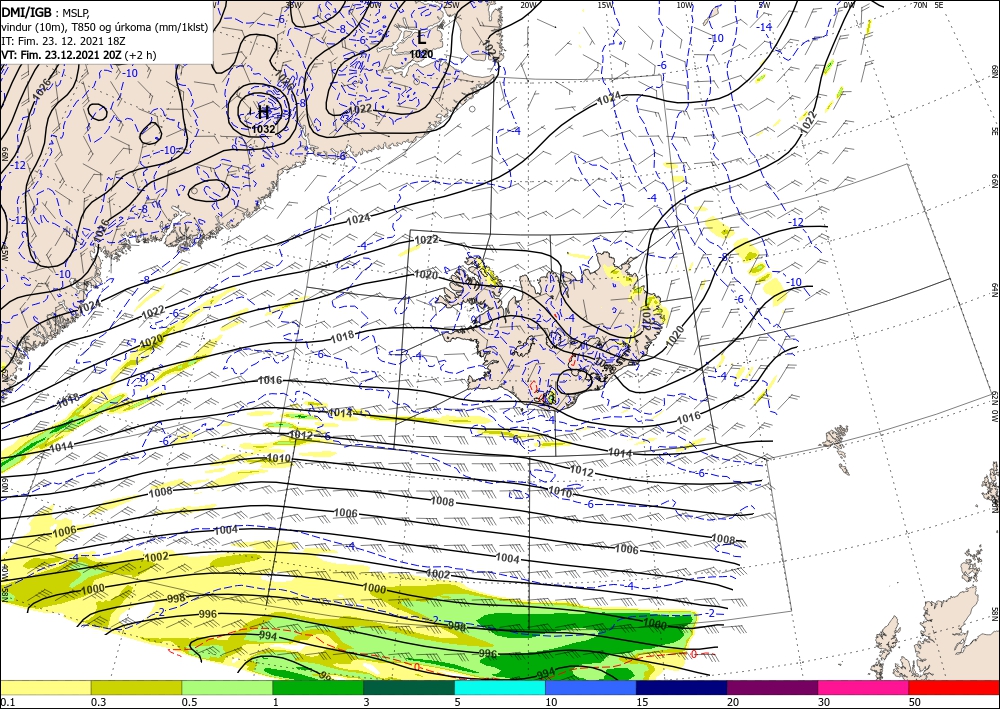
Task: Click the 'DMI/IGB : MSLP,' title text
Action: coord(45,11)
